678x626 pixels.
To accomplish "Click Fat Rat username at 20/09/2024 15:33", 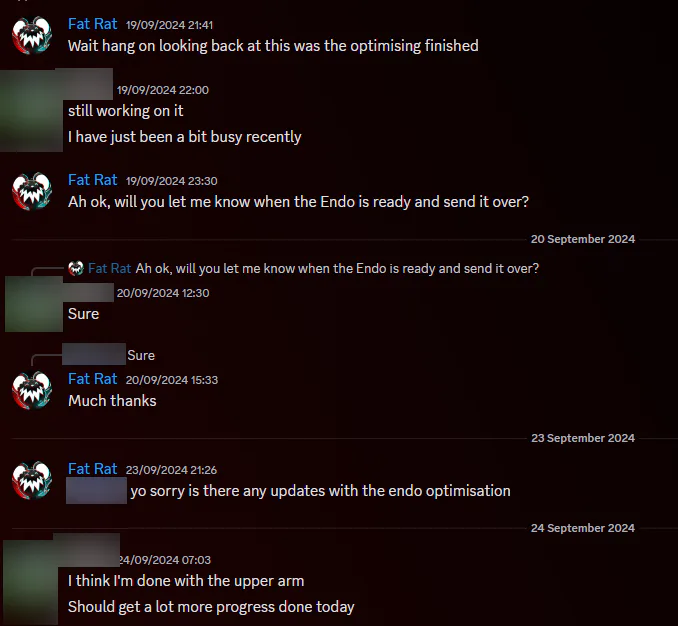I will (x=93, y=379).
